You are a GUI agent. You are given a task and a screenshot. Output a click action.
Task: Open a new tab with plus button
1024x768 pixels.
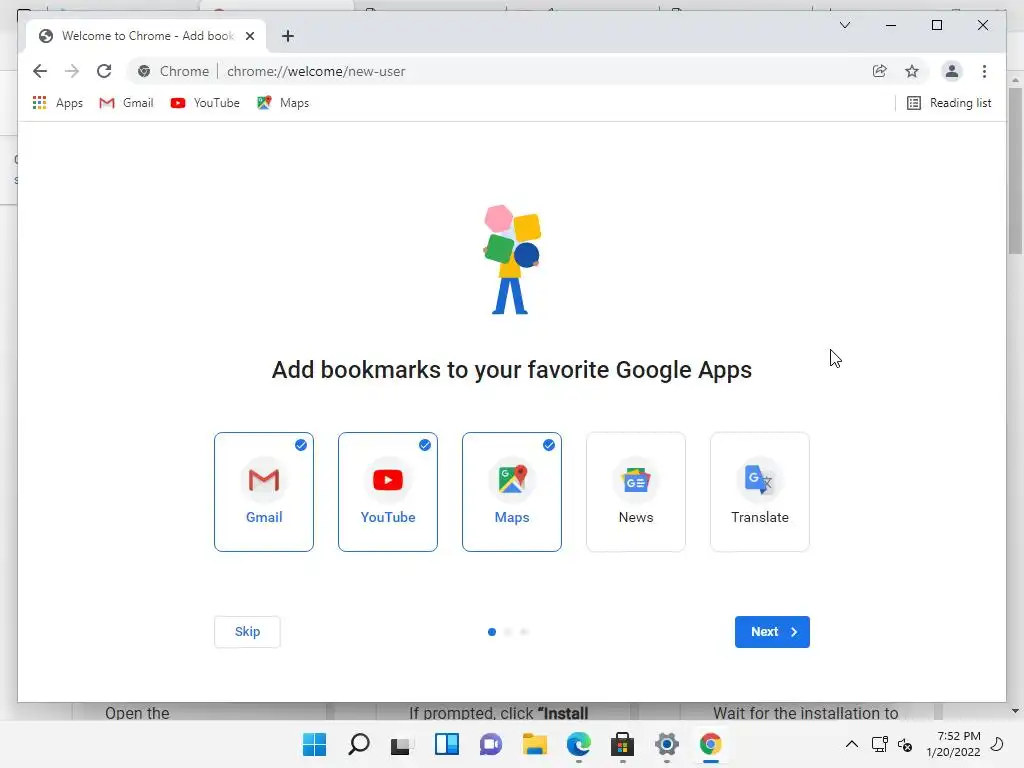click(287, 36)
